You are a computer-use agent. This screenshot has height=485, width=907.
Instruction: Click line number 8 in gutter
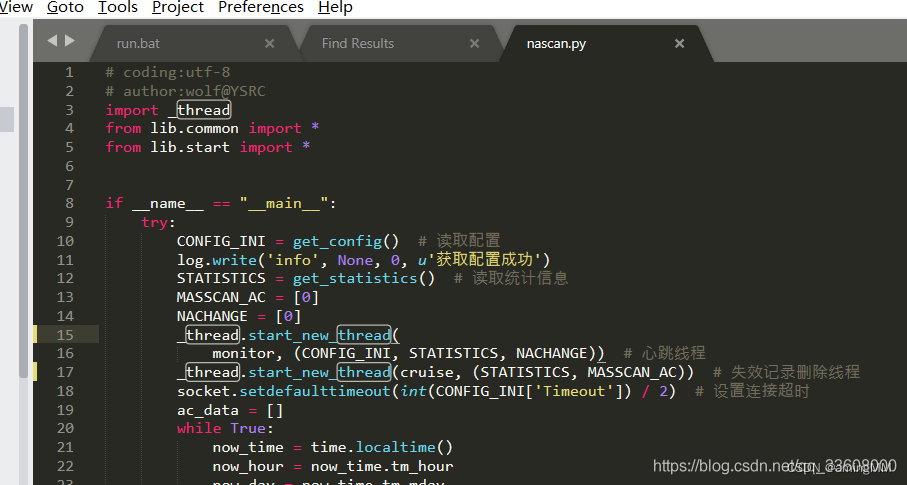click(69, 203)
